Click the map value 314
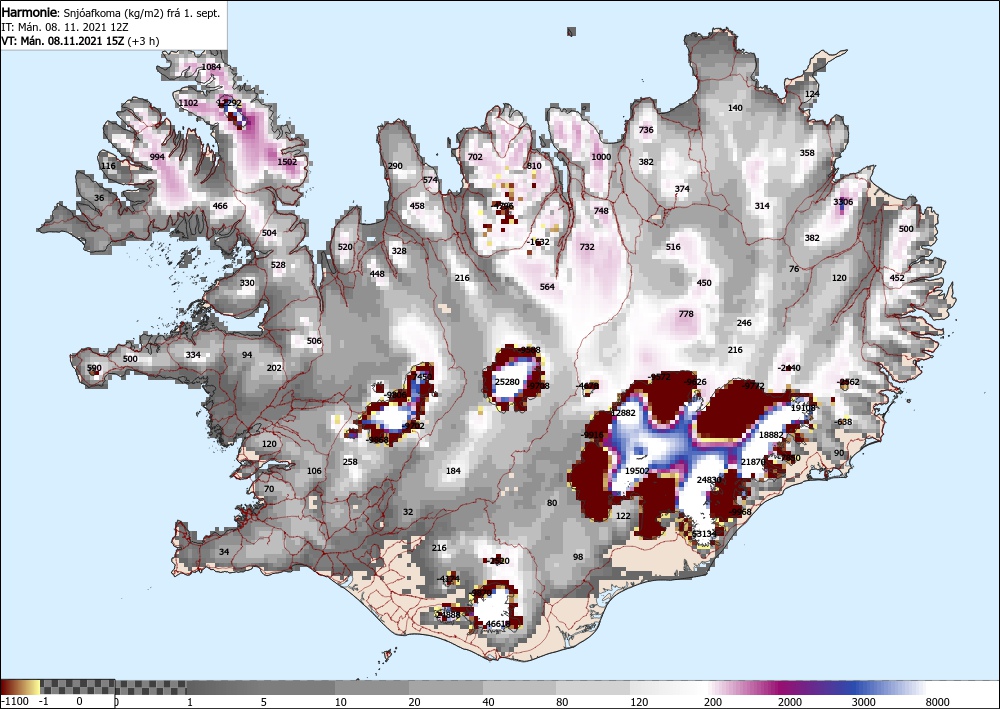This screenshot has width=1000, height=709. [762, 206]
